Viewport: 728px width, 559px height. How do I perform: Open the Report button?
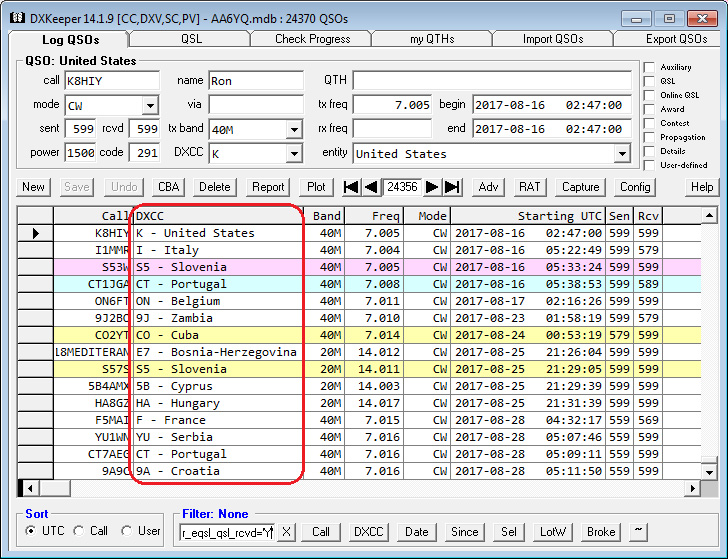click(268, 187)
